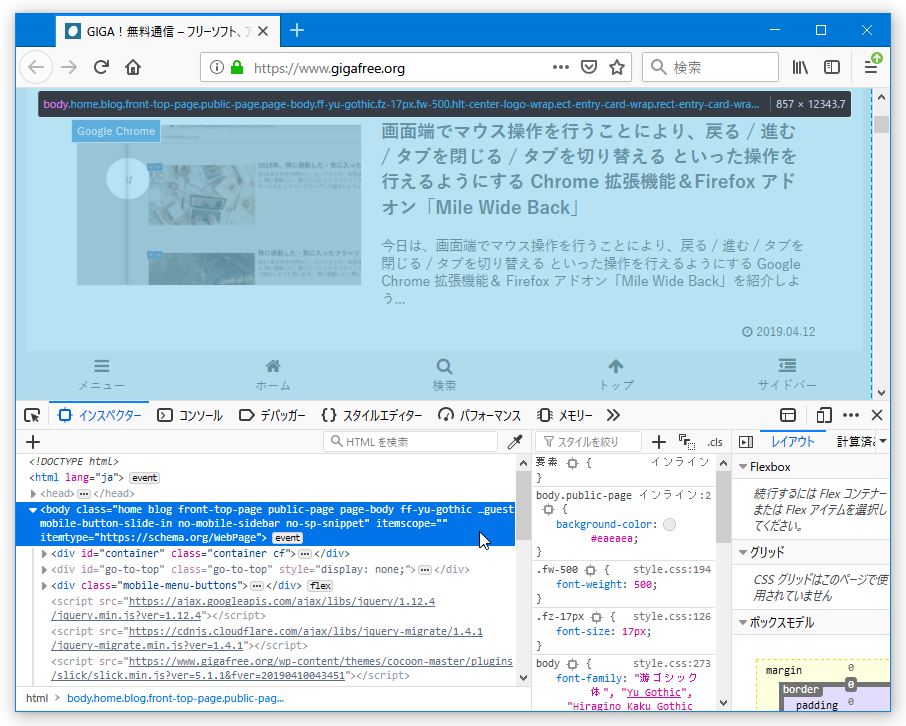Image resolution: width=906 pixels, height=726 pixels.
Task: Click the highlighter icon beside body.public-page
Action: pyautogui.click(x=548, y=509)
